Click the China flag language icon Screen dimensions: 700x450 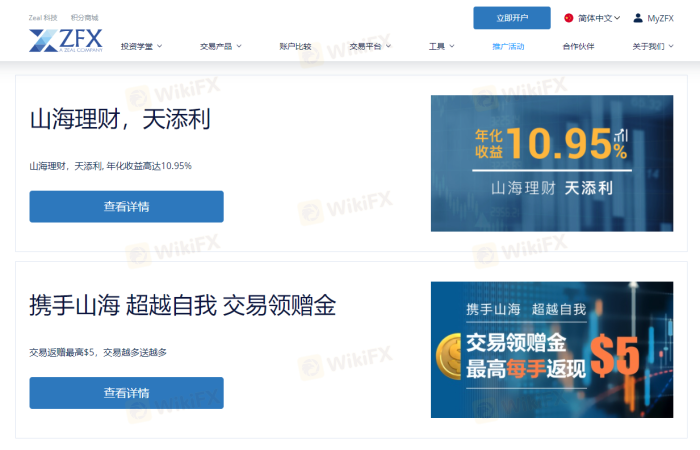click(568, 18)
